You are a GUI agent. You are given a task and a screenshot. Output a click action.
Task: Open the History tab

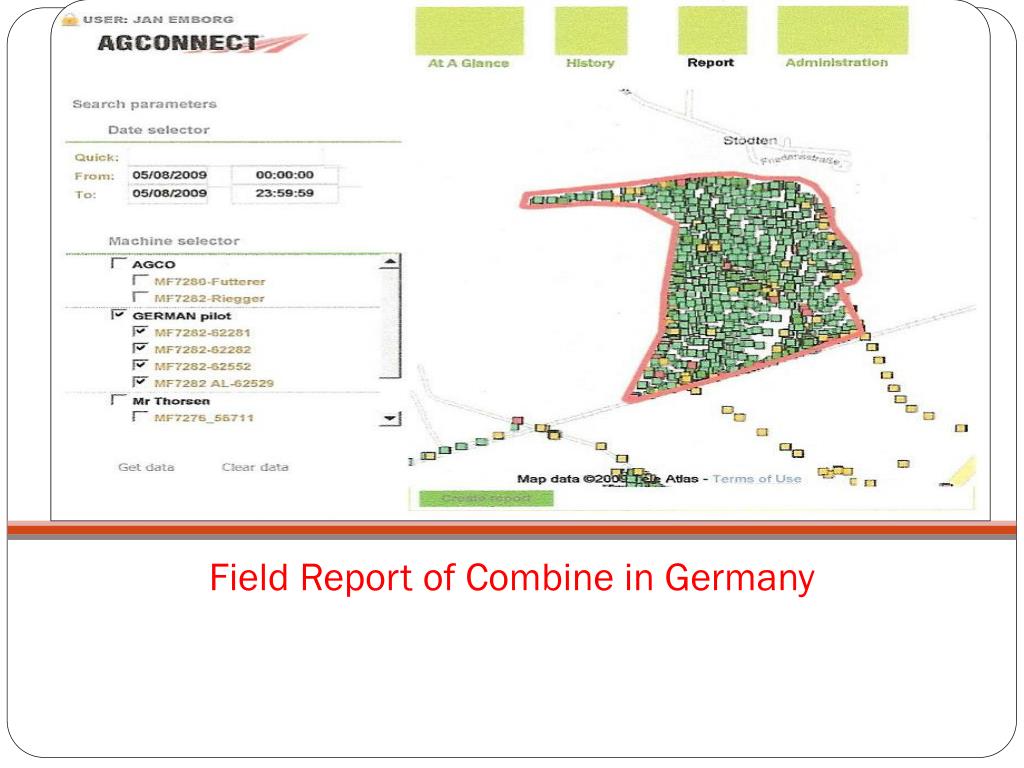(x=590, y=63)
